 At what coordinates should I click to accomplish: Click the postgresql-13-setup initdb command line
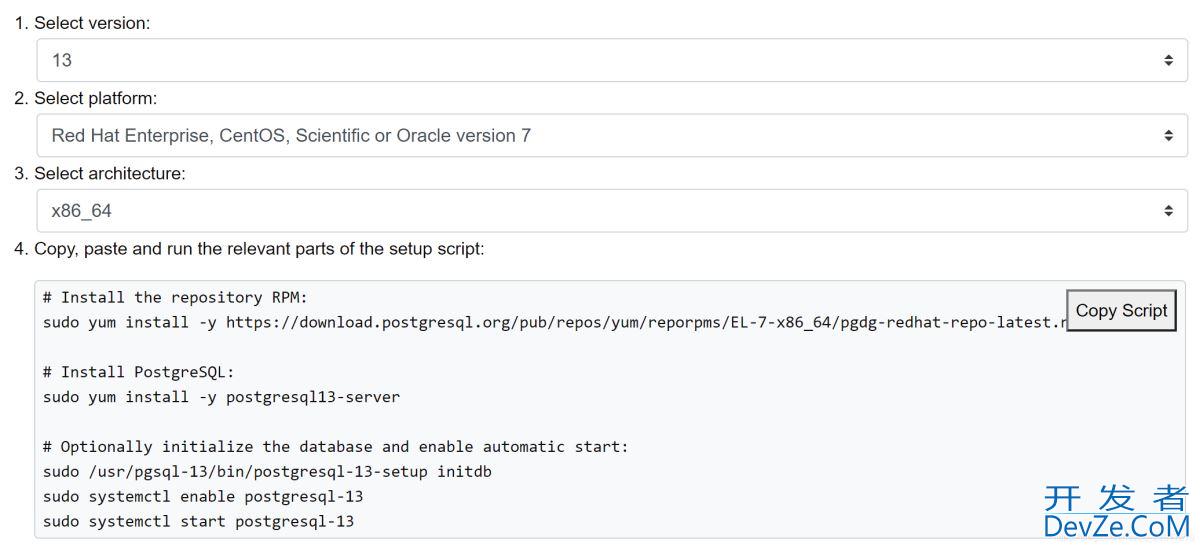267,471
